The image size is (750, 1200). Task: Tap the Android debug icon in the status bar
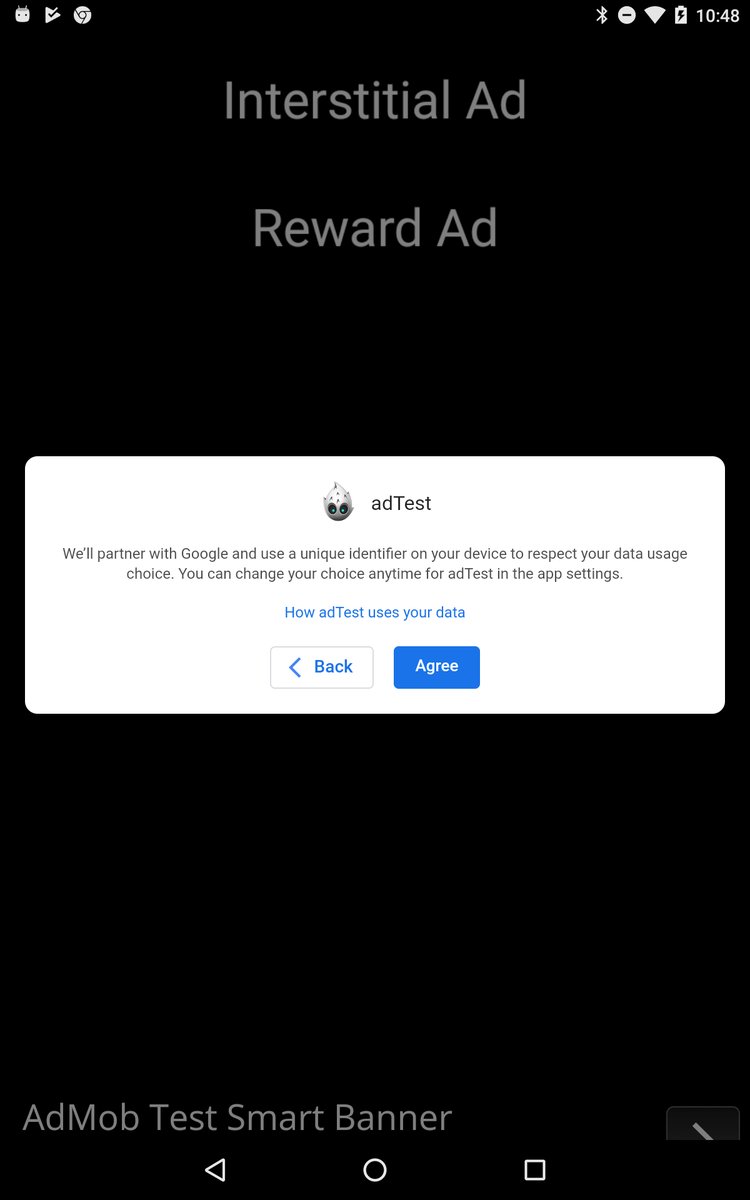pyautogui.click(x=23, y=15)
